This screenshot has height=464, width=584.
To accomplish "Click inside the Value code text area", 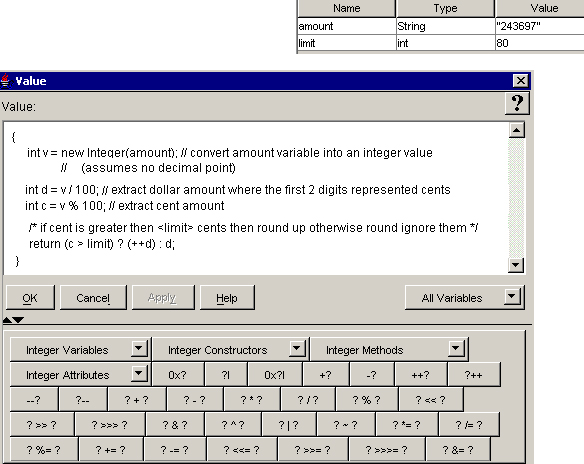I will click(256, 198).
